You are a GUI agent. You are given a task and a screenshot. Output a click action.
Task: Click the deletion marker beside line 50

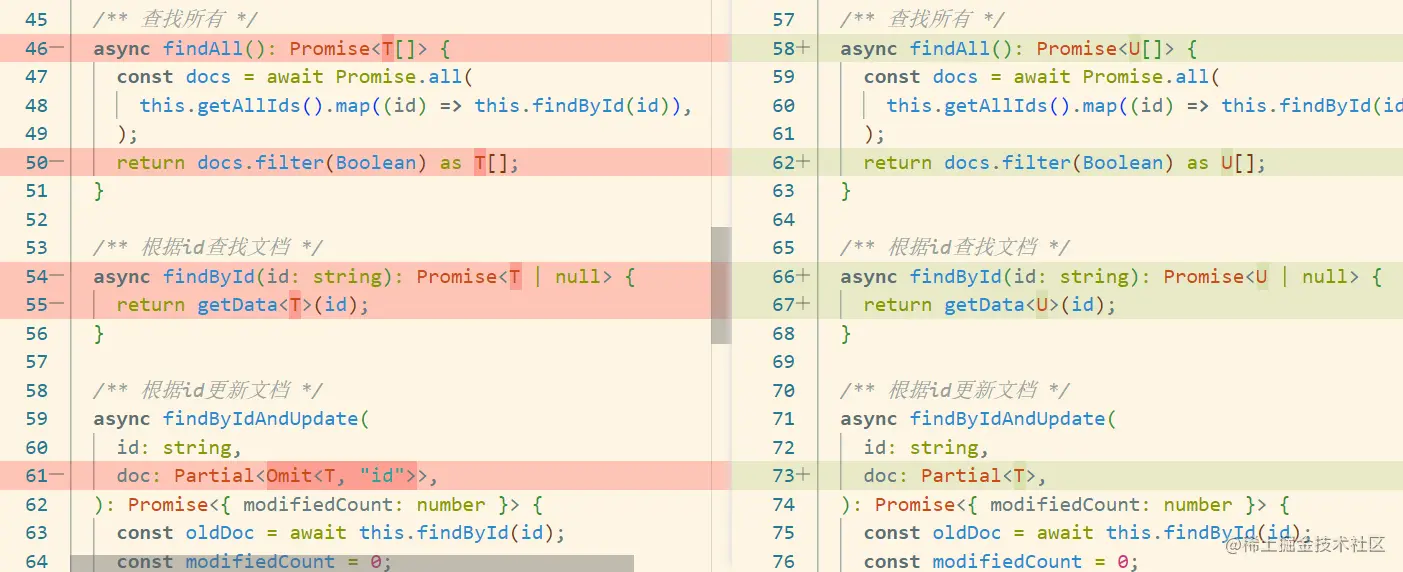[x=58, y=162]
